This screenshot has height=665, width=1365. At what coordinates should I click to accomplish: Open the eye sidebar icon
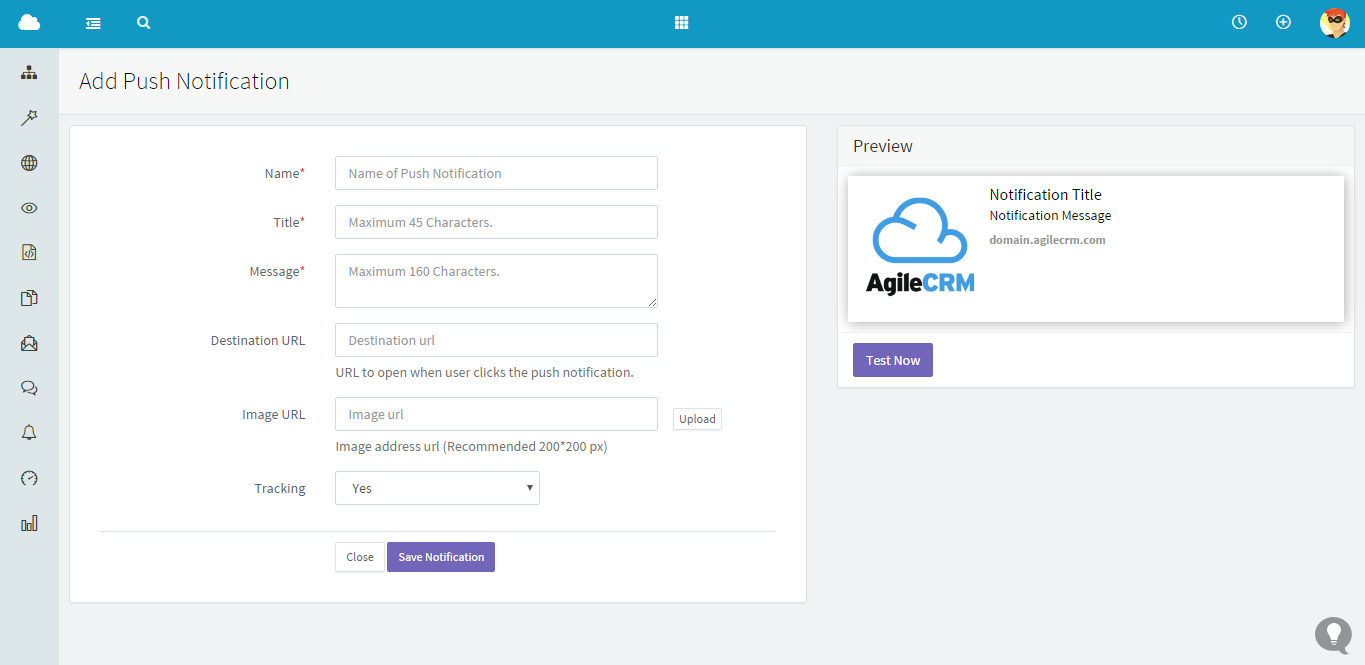[x=29, y=208]
